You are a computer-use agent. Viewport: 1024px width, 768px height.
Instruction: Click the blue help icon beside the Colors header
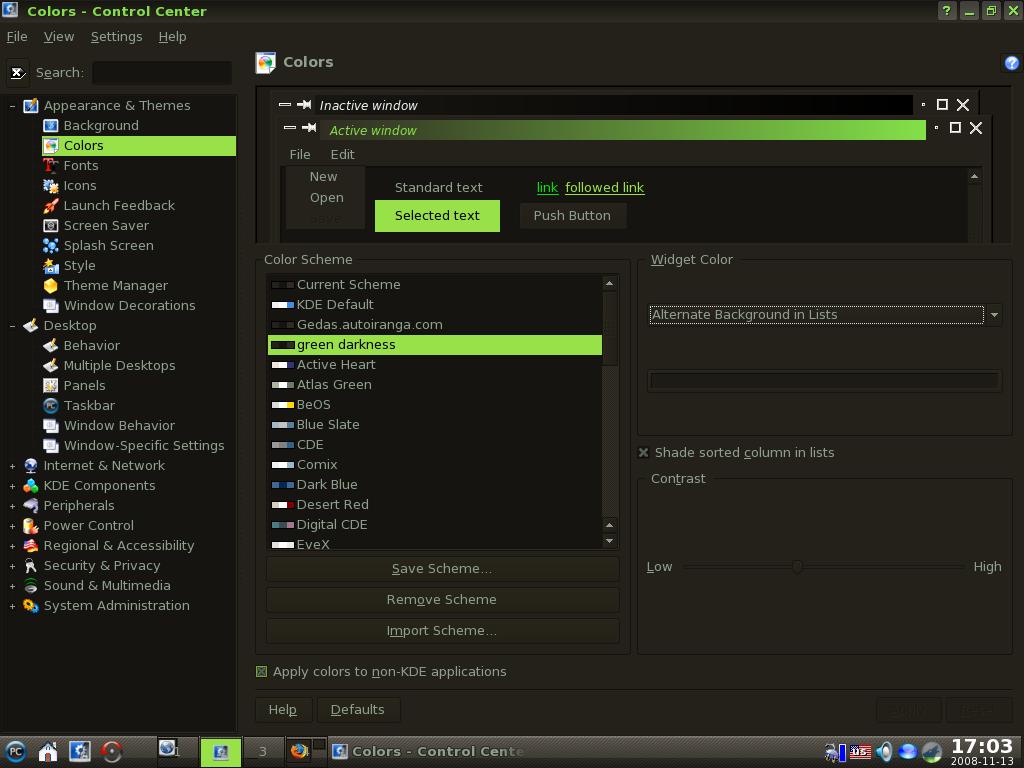pos(1011,63)
